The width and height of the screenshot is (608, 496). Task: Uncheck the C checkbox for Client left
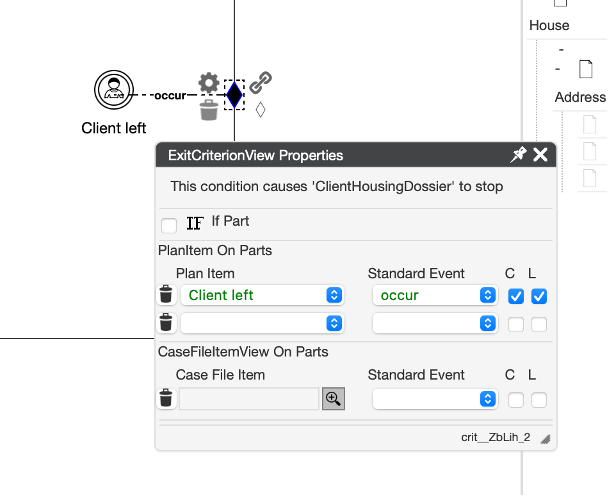pyautogui.click(x=516, y=296)
